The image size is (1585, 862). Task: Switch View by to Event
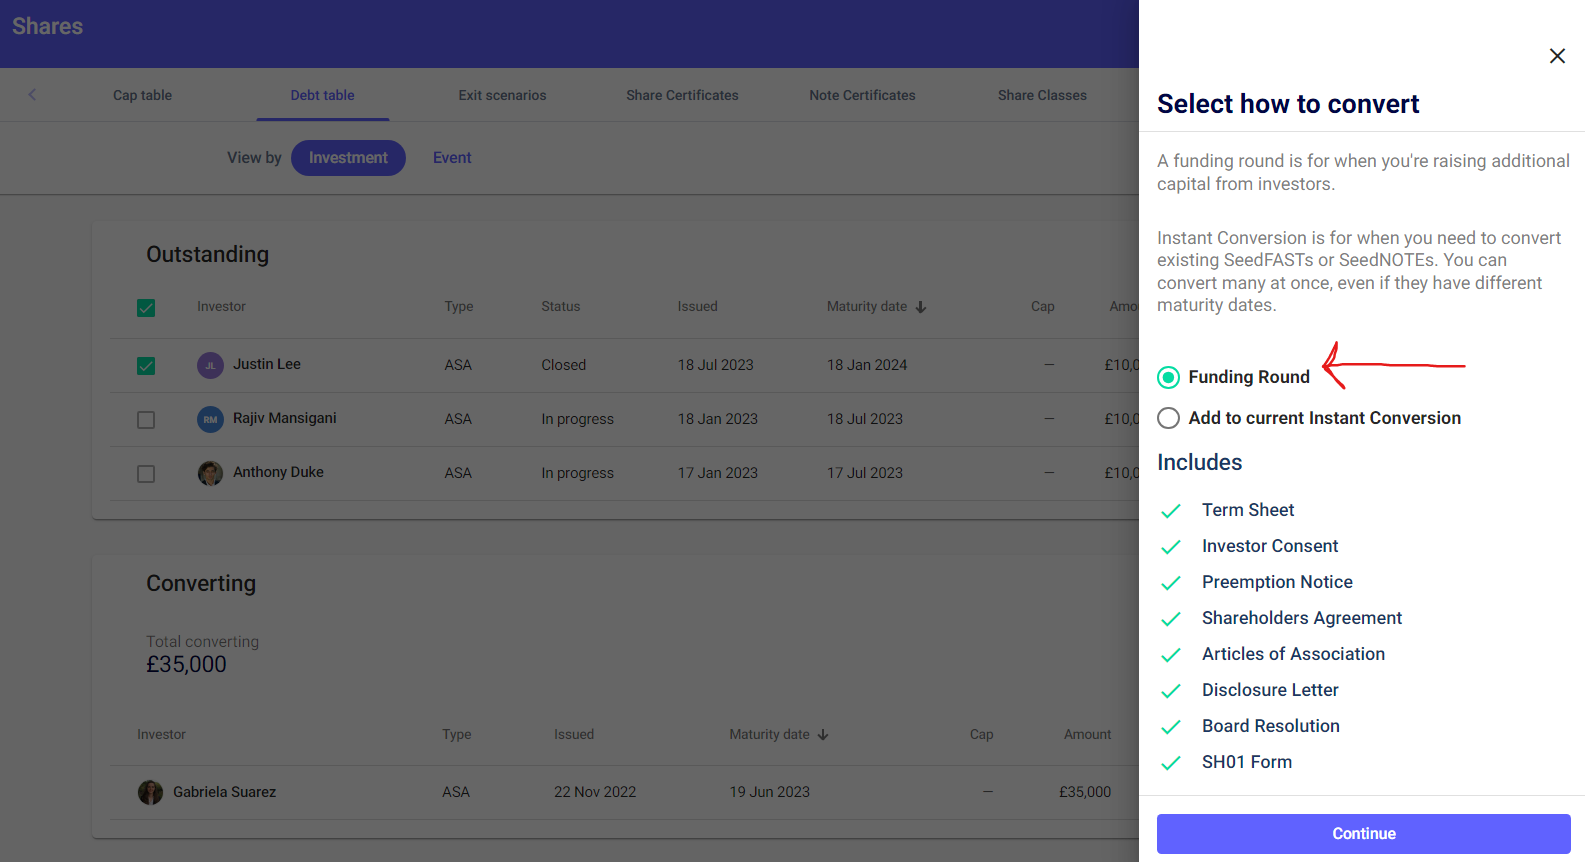[452, 158]
